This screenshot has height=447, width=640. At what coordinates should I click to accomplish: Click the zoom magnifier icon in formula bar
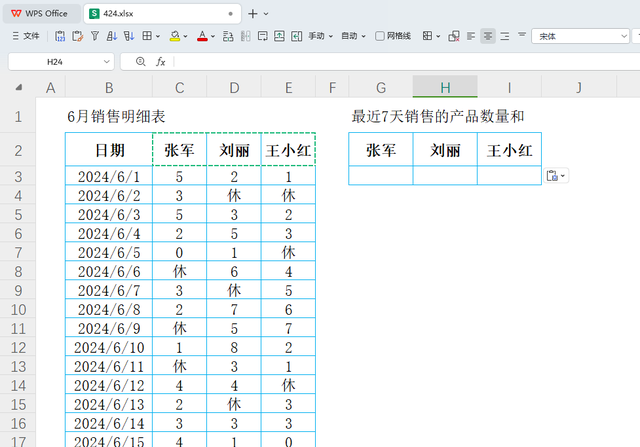(140, 62)
